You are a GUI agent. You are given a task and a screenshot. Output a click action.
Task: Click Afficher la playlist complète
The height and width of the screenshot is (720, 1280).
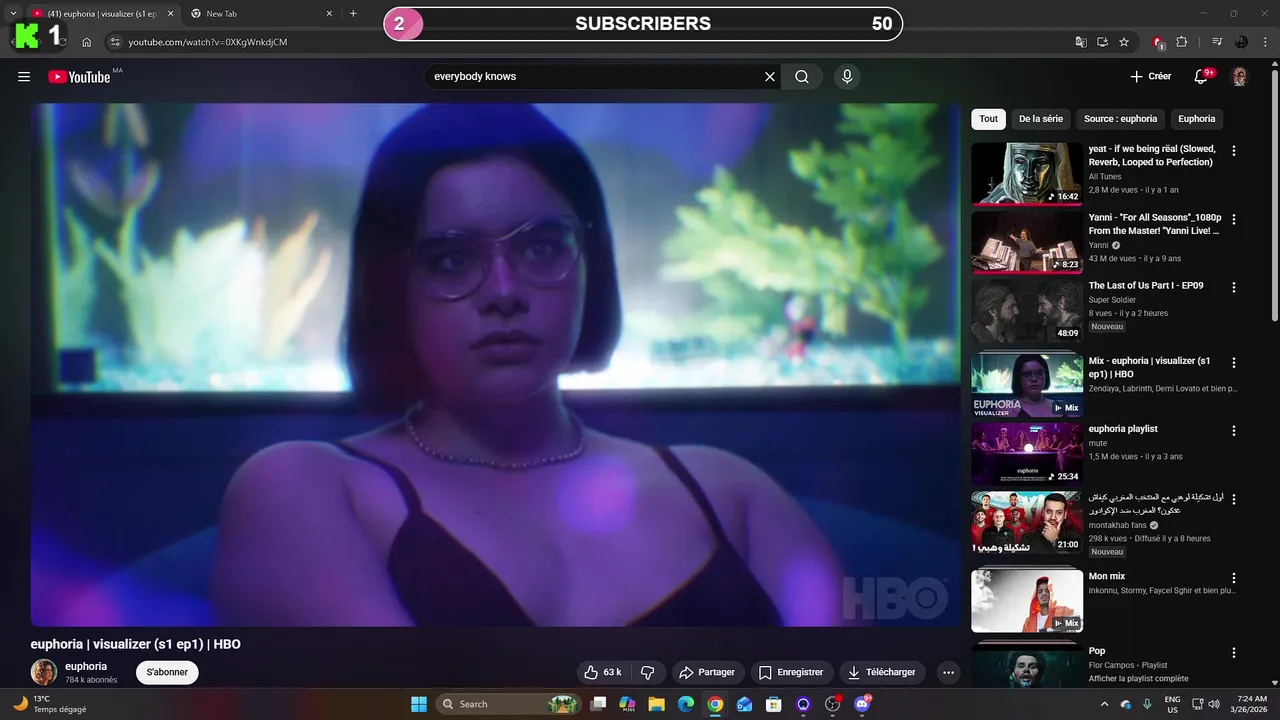[1139, 679]
